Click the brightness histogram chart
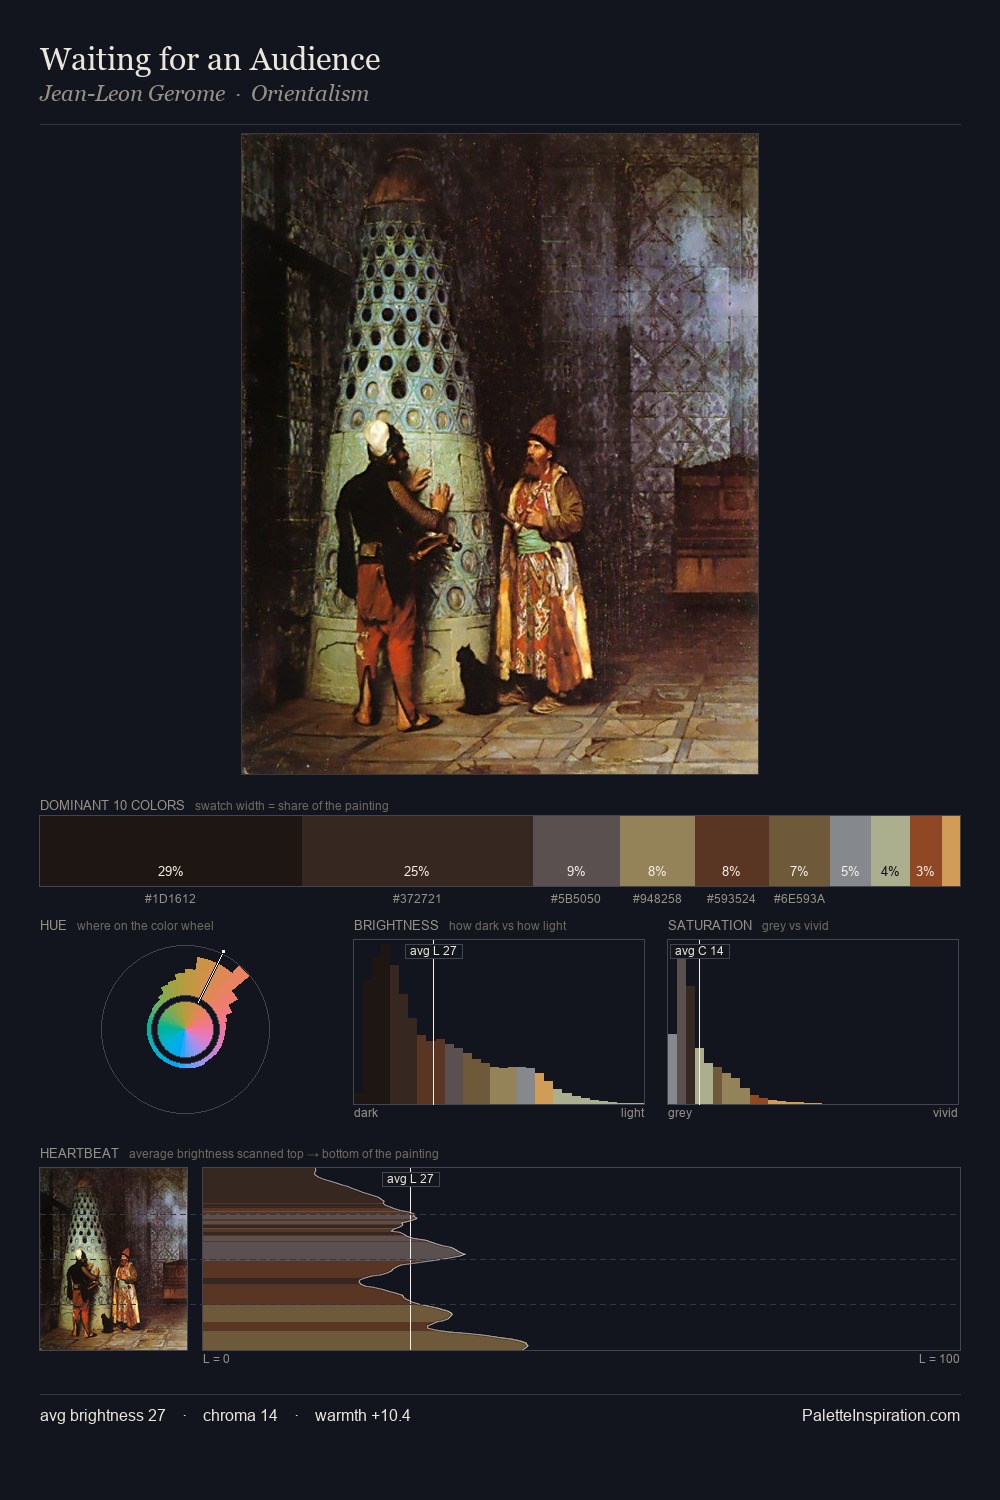 (x=499, y=1022)
